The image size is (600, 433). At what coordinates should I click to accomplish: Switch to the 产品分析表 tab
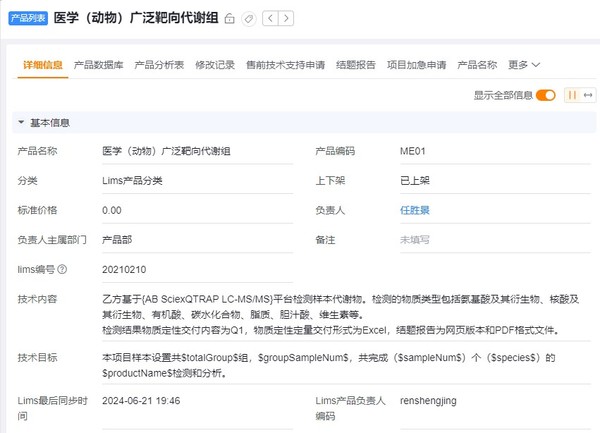click(x=160, y=65)
